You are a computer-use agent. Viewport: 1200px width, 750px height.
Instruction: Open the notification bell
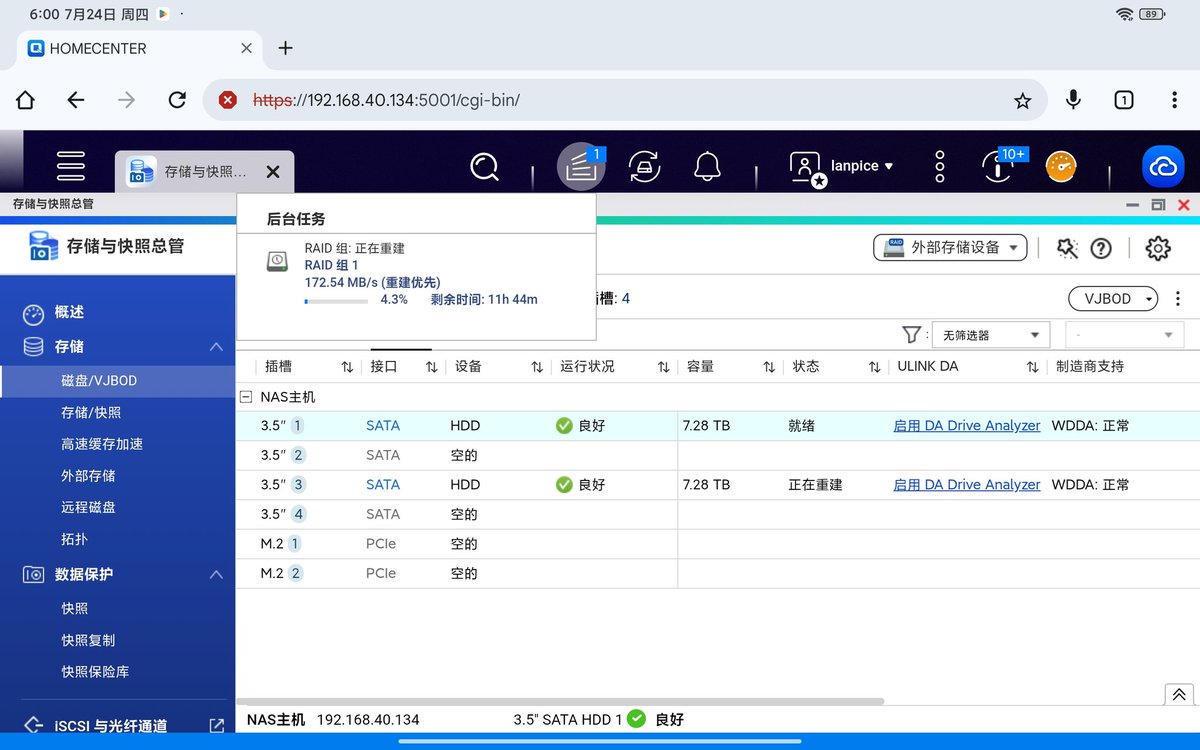tap(707, 166)
